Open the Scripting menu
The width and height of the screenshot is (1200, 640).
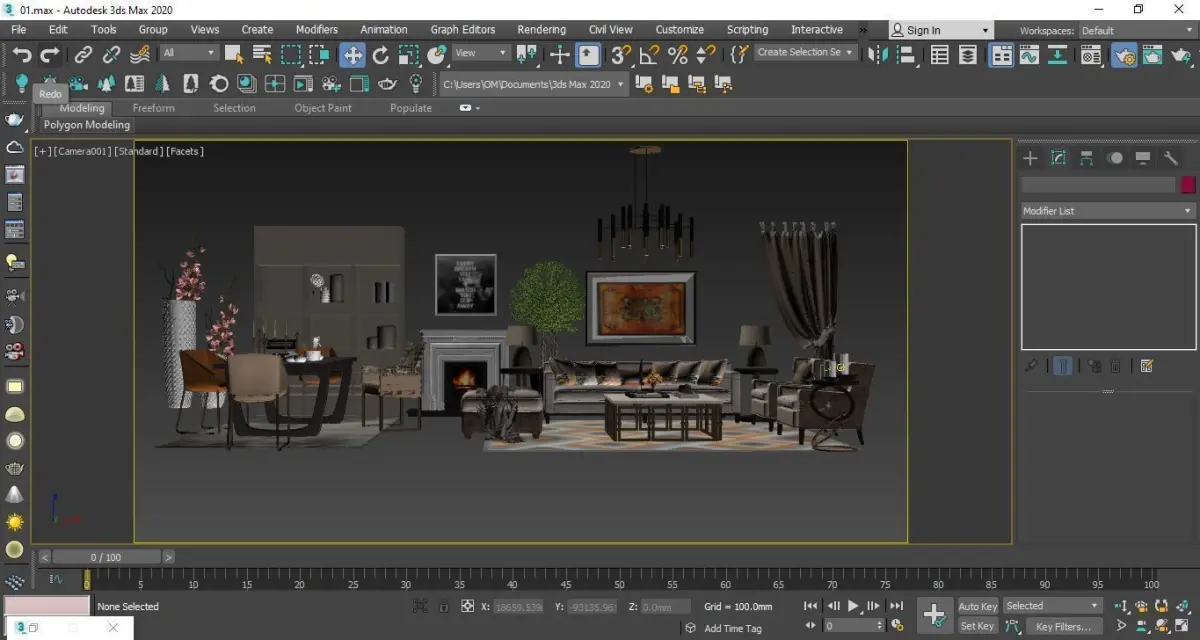click(x=747, y=29)
